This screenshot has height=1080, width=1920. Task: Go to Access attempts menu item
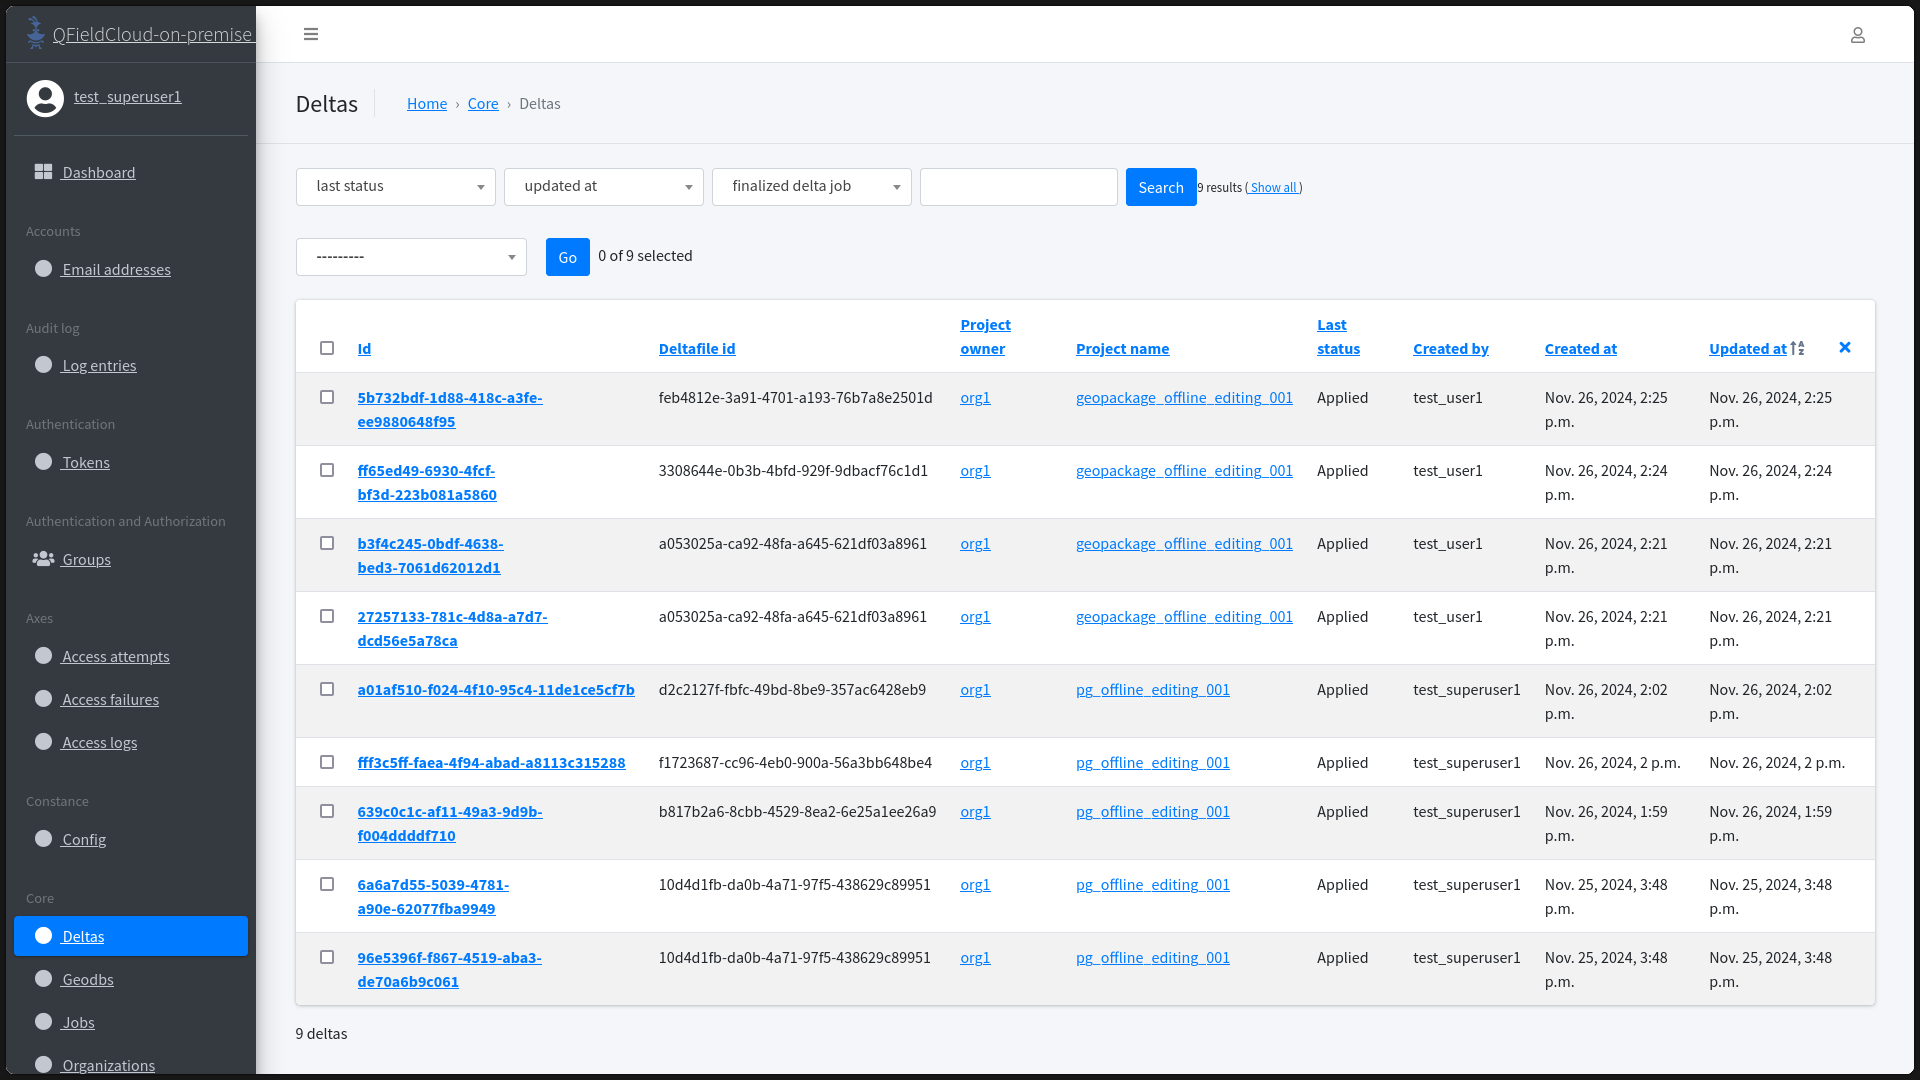[115, 657]
